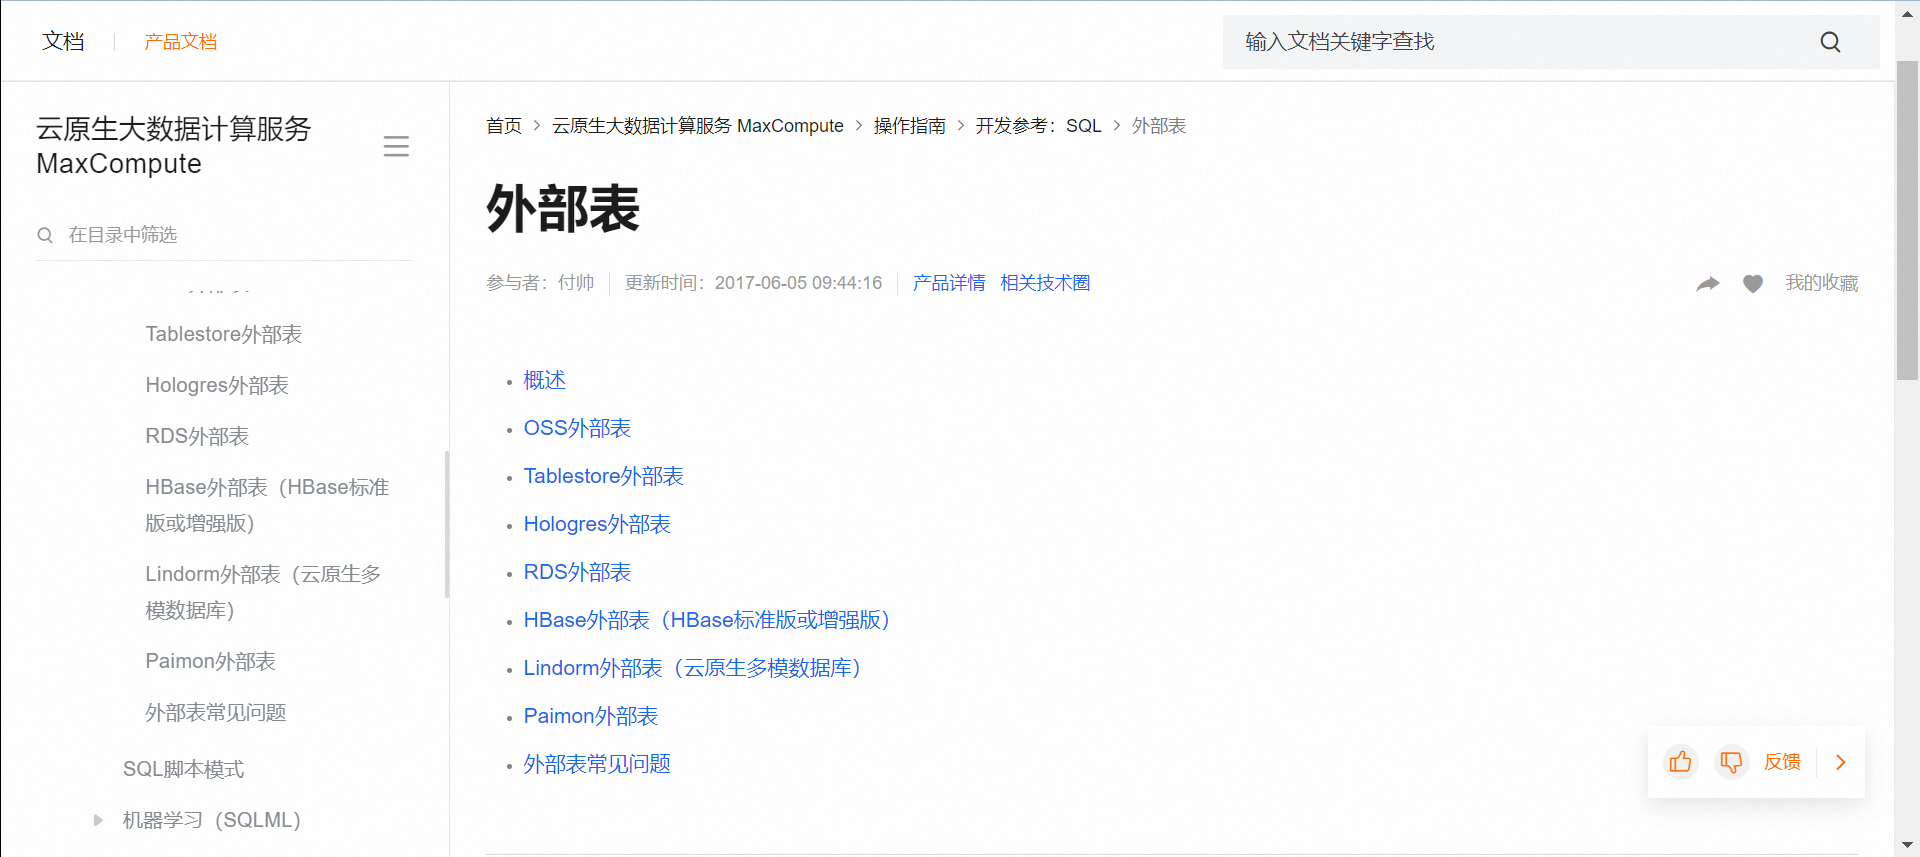Click the sidebar tree scrollbar thumb
Viewport: 1920px width, 857px height.
(447, 525)
